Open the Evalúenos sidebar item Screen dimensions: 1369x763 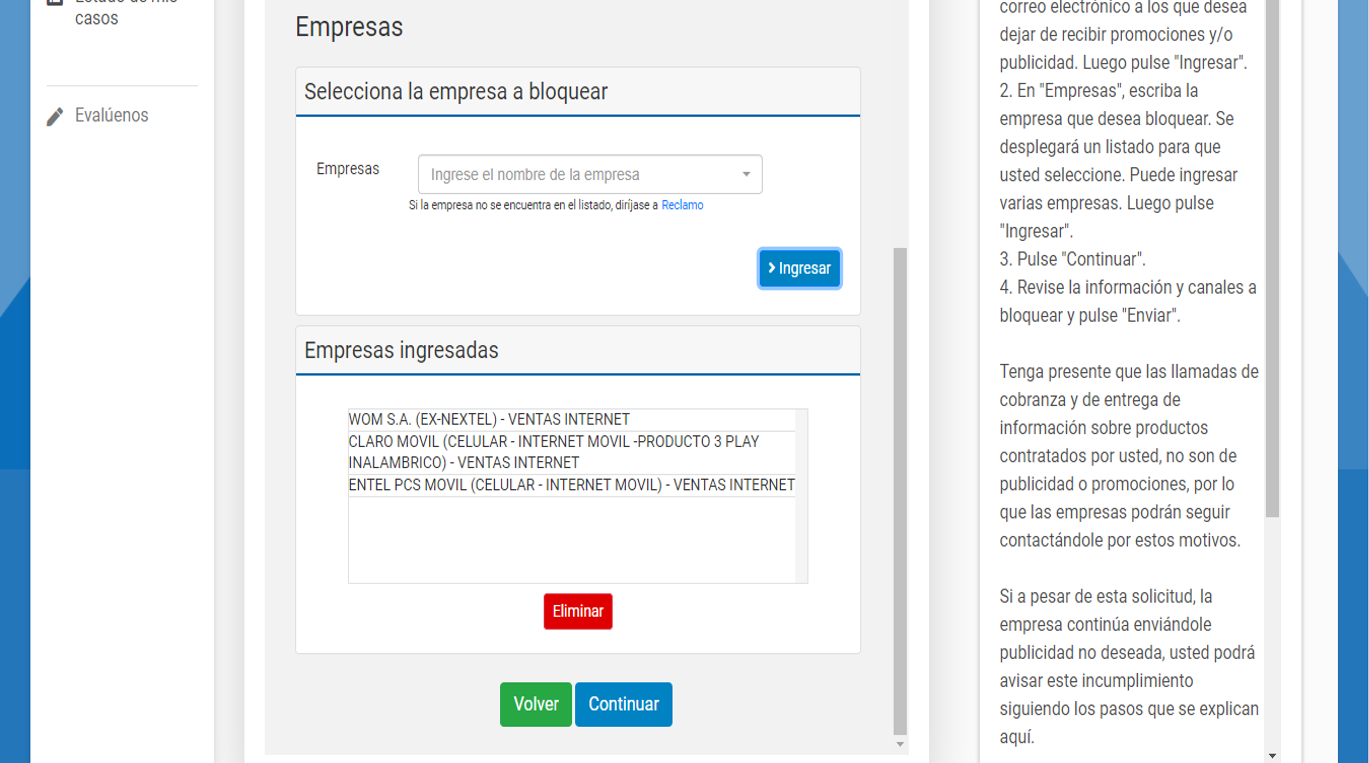click(x=111, y=116)
